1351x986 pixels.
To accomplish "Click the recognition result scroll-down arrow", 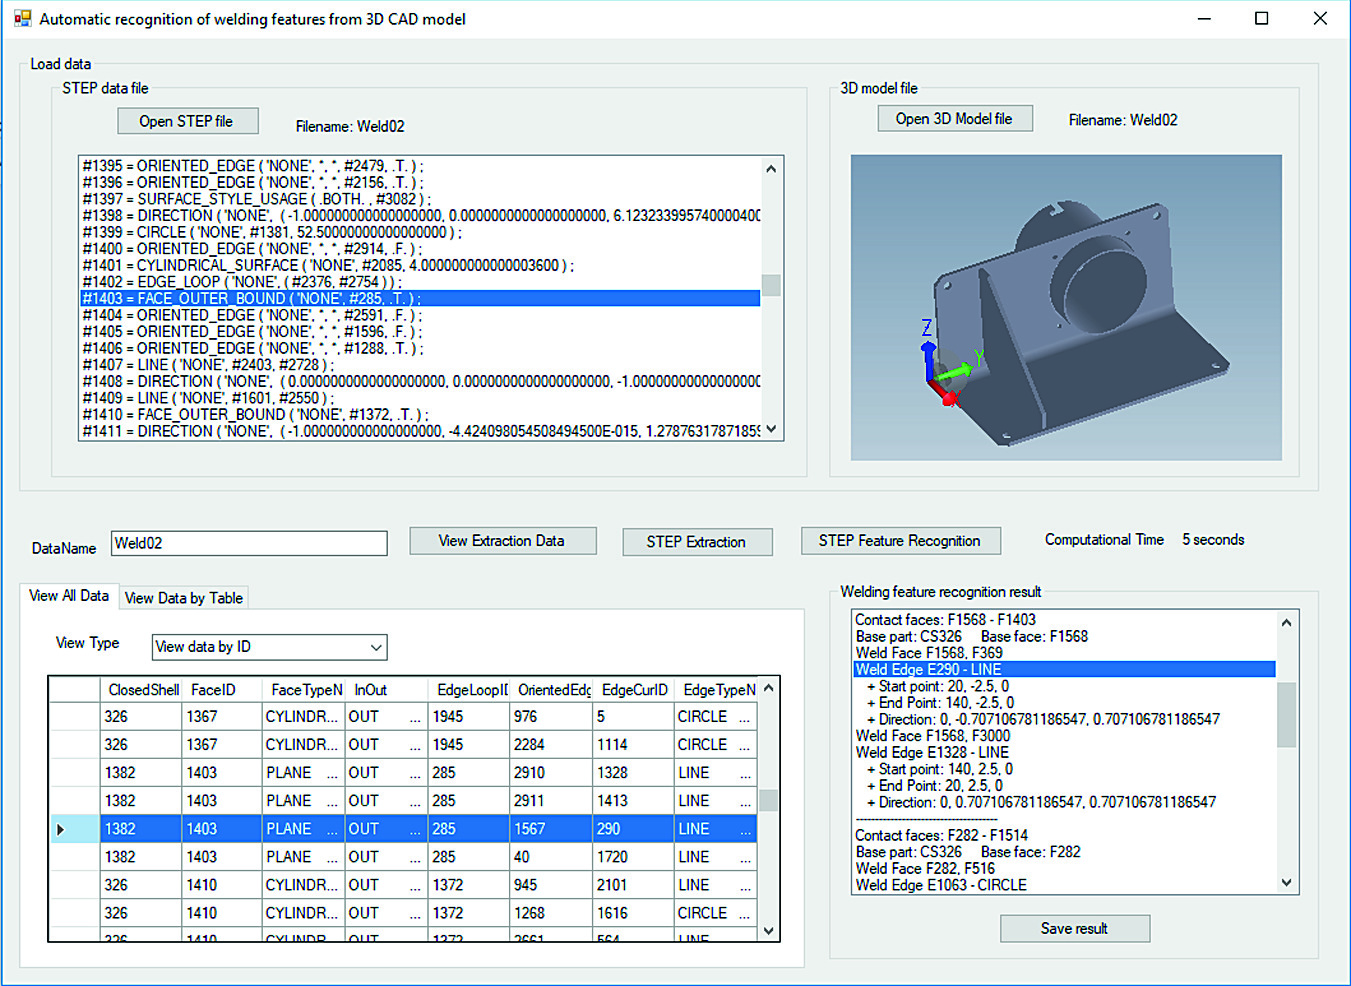I will tap(1287, 883).
